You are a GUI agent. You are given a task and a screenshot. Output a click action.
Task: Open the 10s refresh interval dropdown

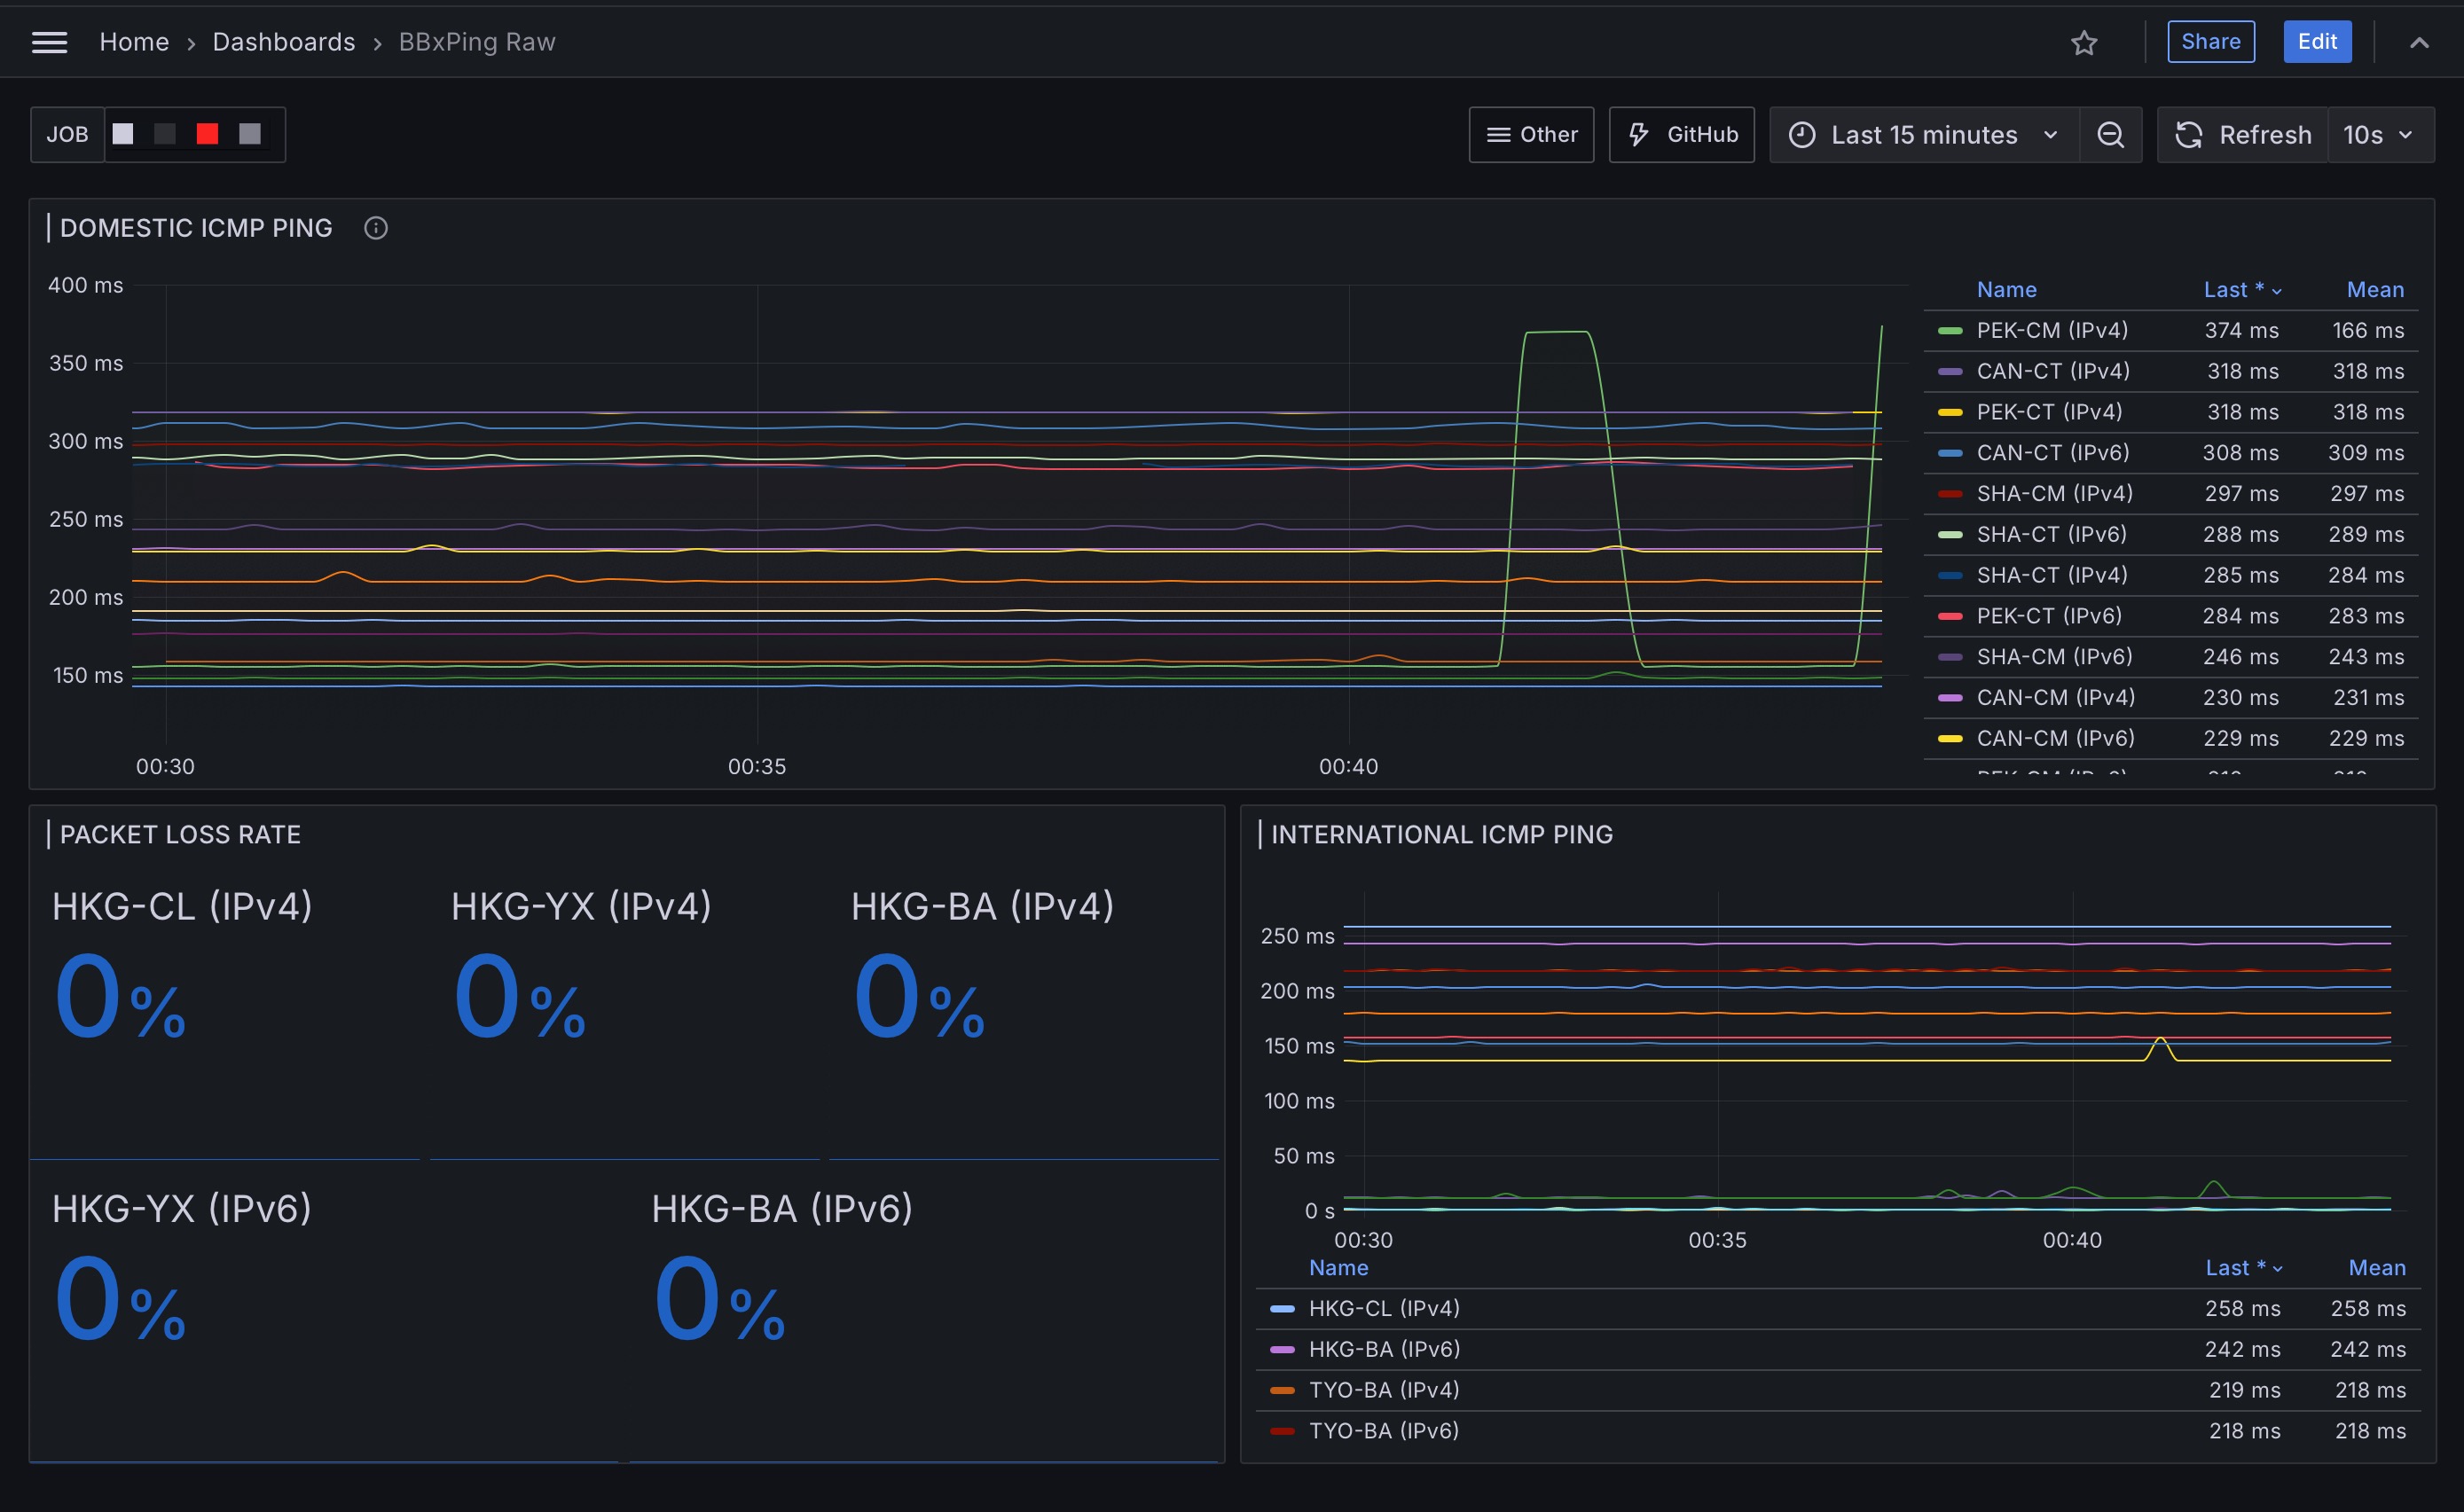[x=2380, y=135]
